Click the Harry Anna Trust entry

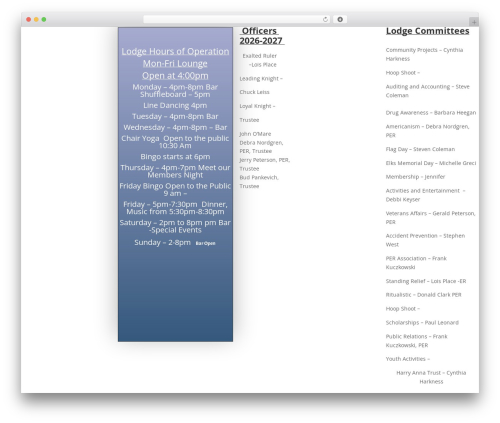click(x=431, y=377)
